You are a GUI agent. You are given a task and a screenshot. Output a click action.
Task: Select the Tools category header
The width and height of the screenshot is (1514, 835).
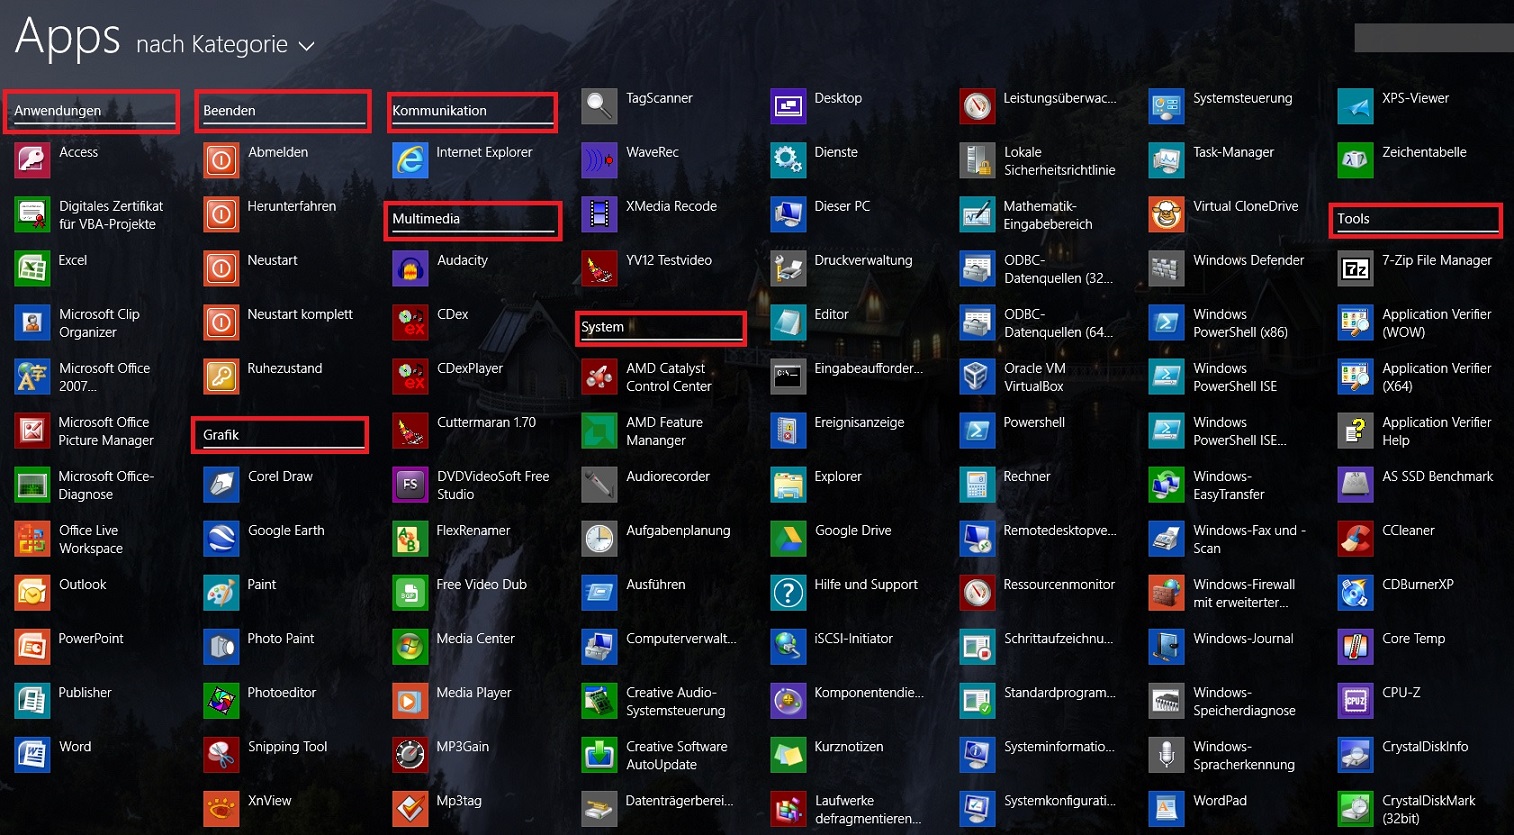click(1415, 220)
